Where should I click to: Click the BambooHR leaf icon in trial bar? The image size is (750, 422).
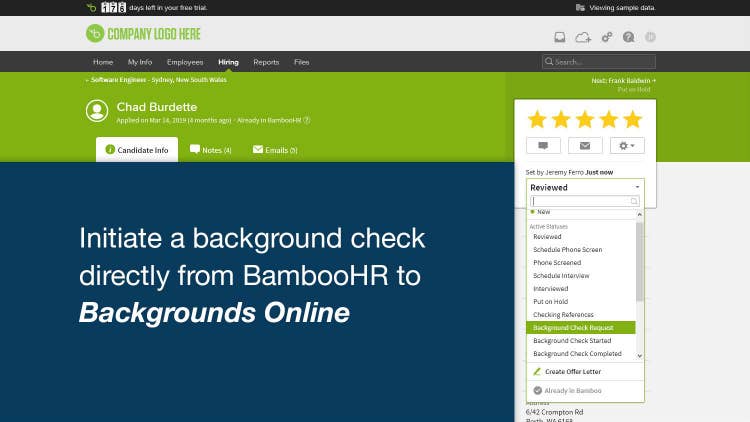click(91, 7)
